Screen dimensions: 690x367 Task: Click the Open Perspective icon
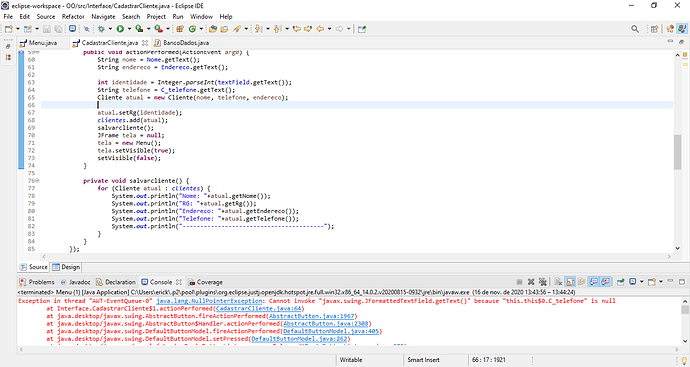pyautogui.click(x=654, y=29)
